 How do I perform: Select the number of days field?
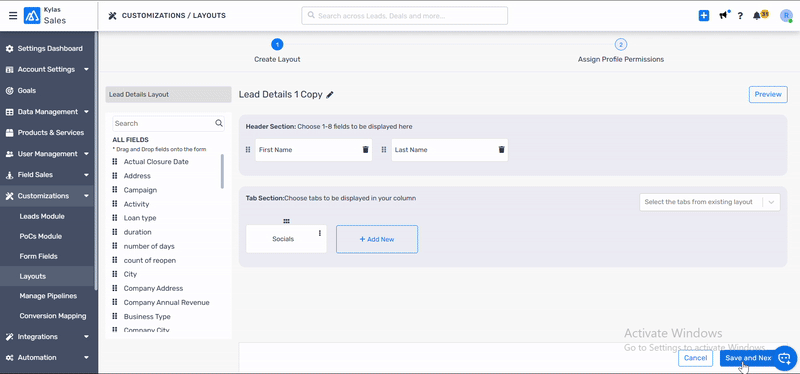(x=149, y=246)
